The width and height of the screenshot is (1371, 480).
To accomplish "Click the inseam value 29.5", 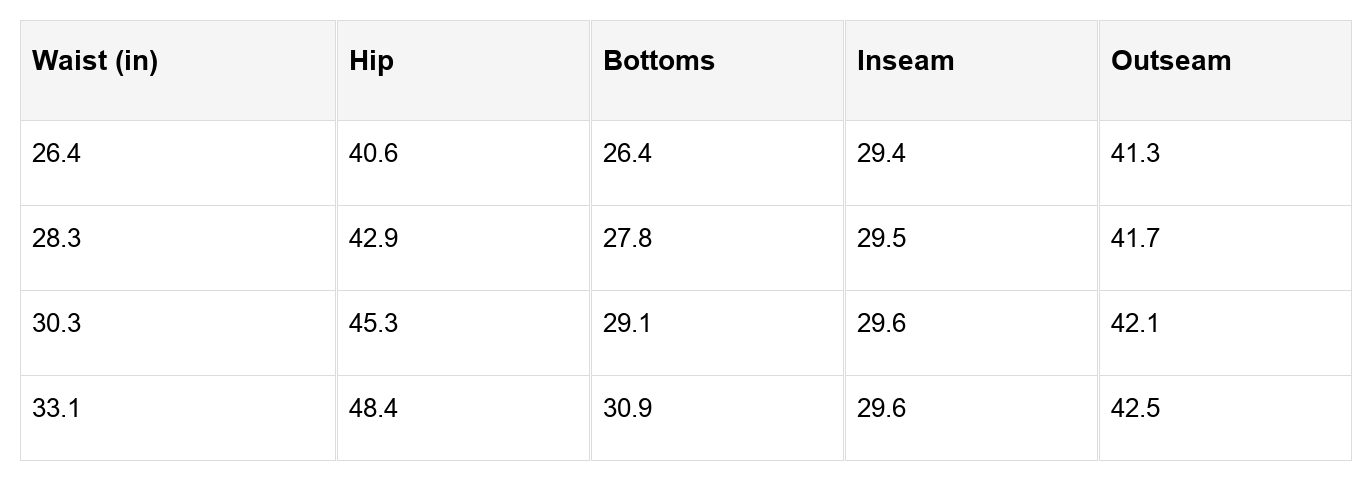I will tap(881, 239).
